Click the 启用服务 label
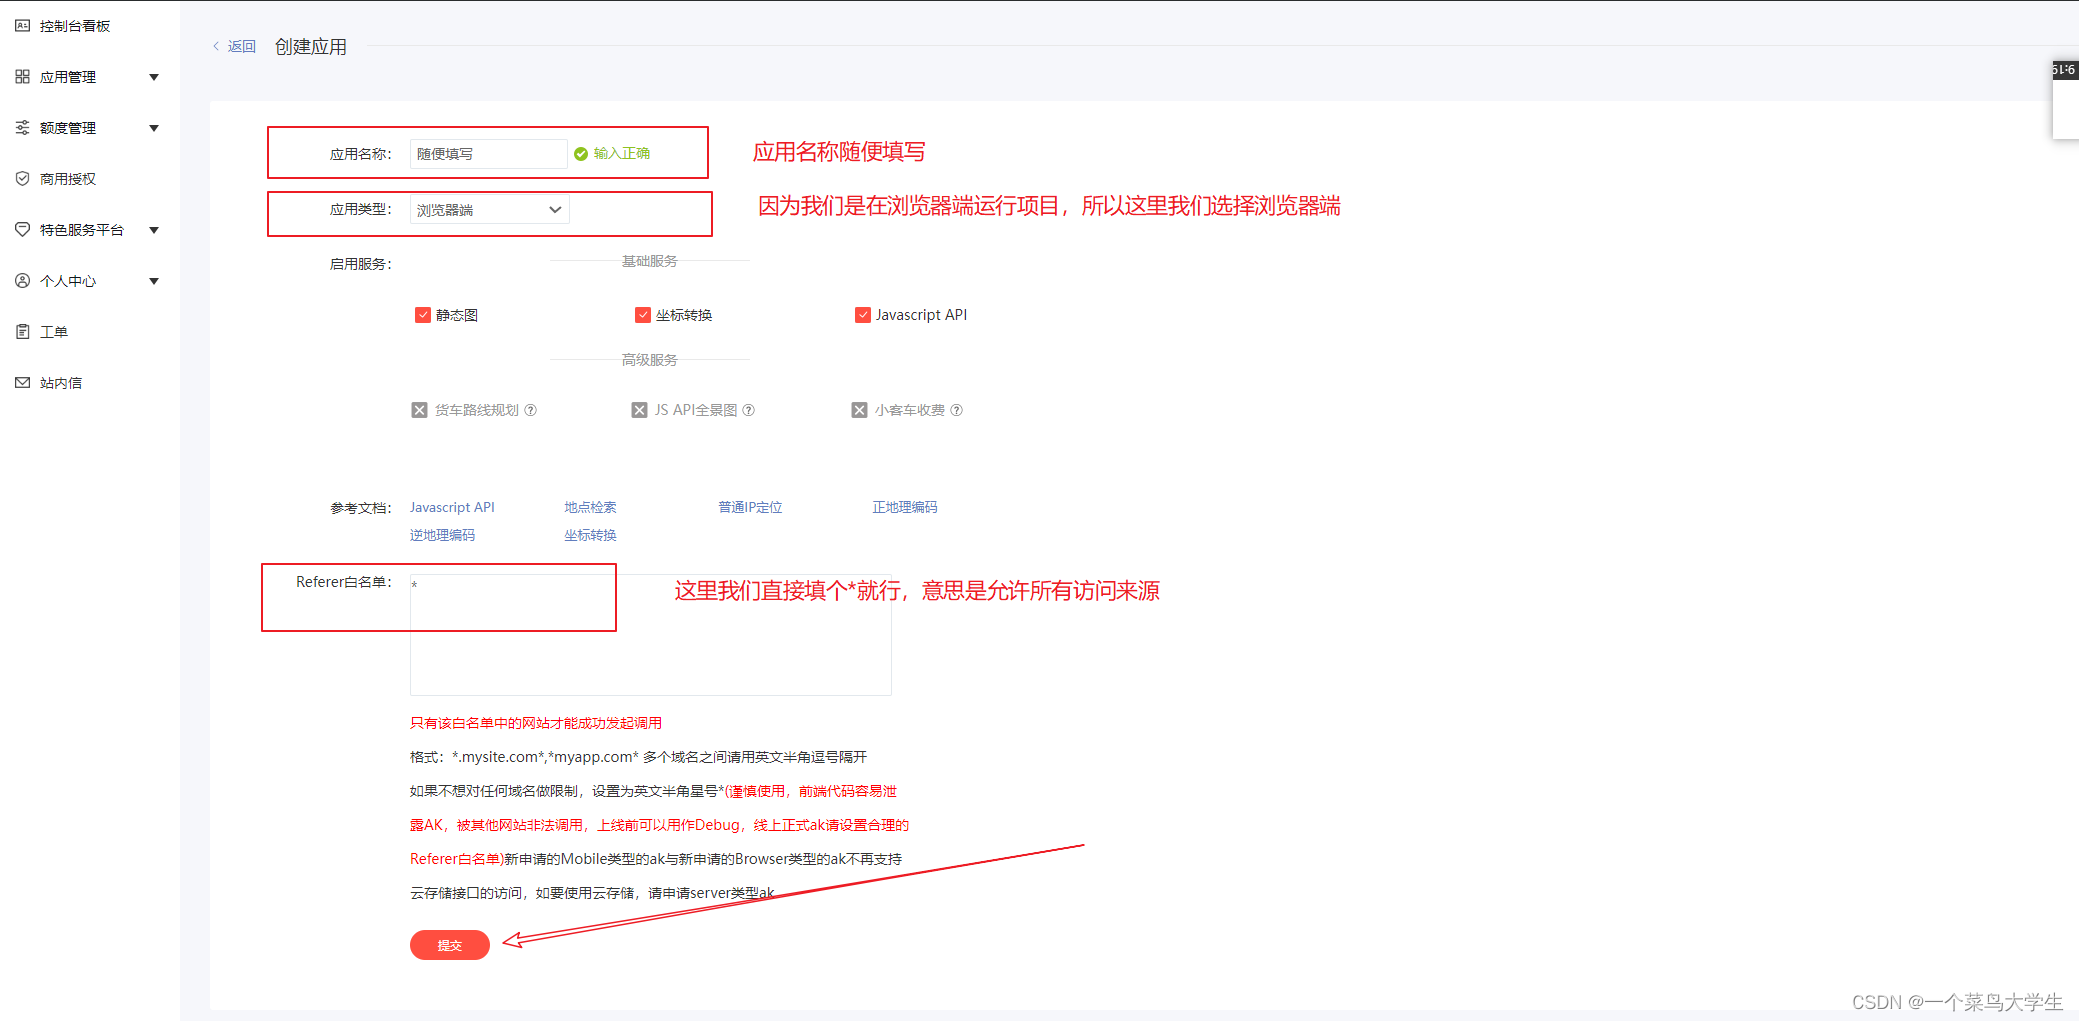This screenshot has width=2079, height=1021. (x=361, y=264)
